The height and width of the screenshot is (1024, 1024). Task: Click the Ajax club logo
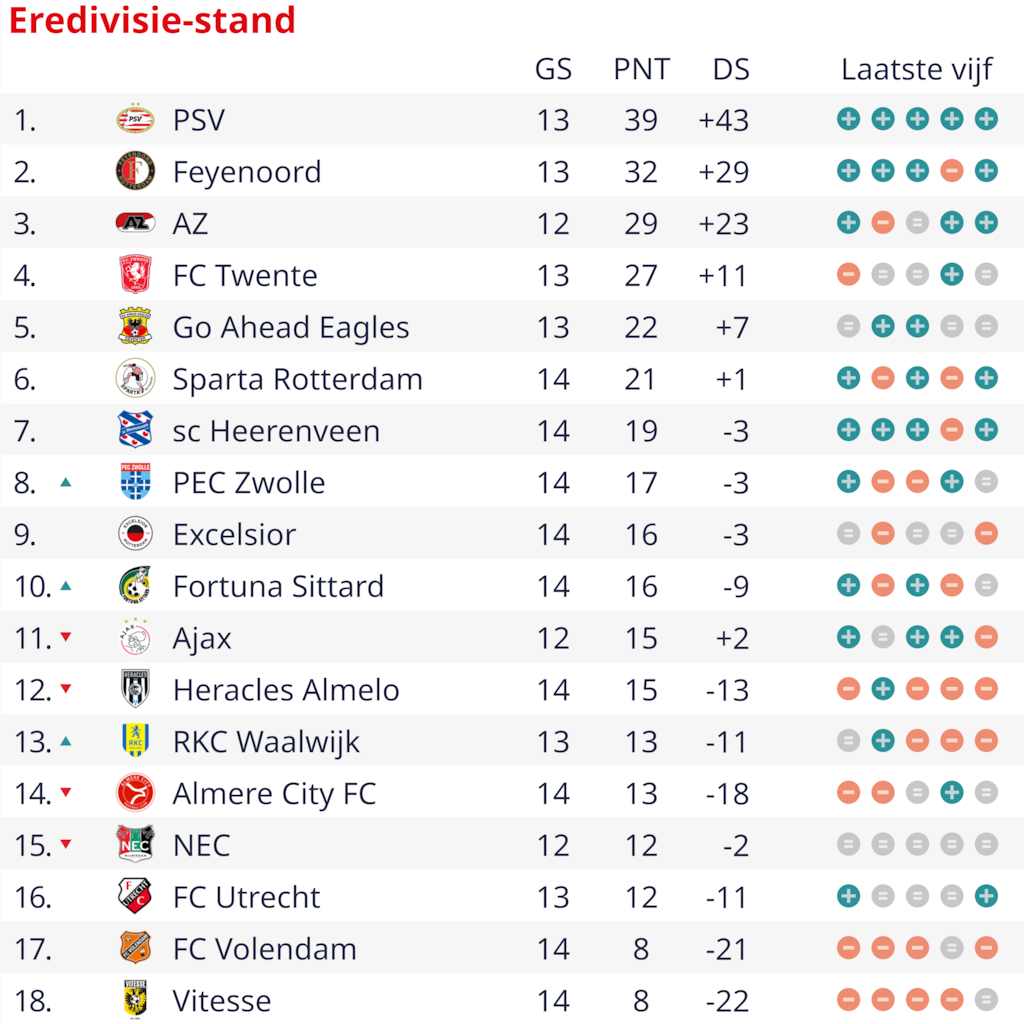click(x=135, y=638)
